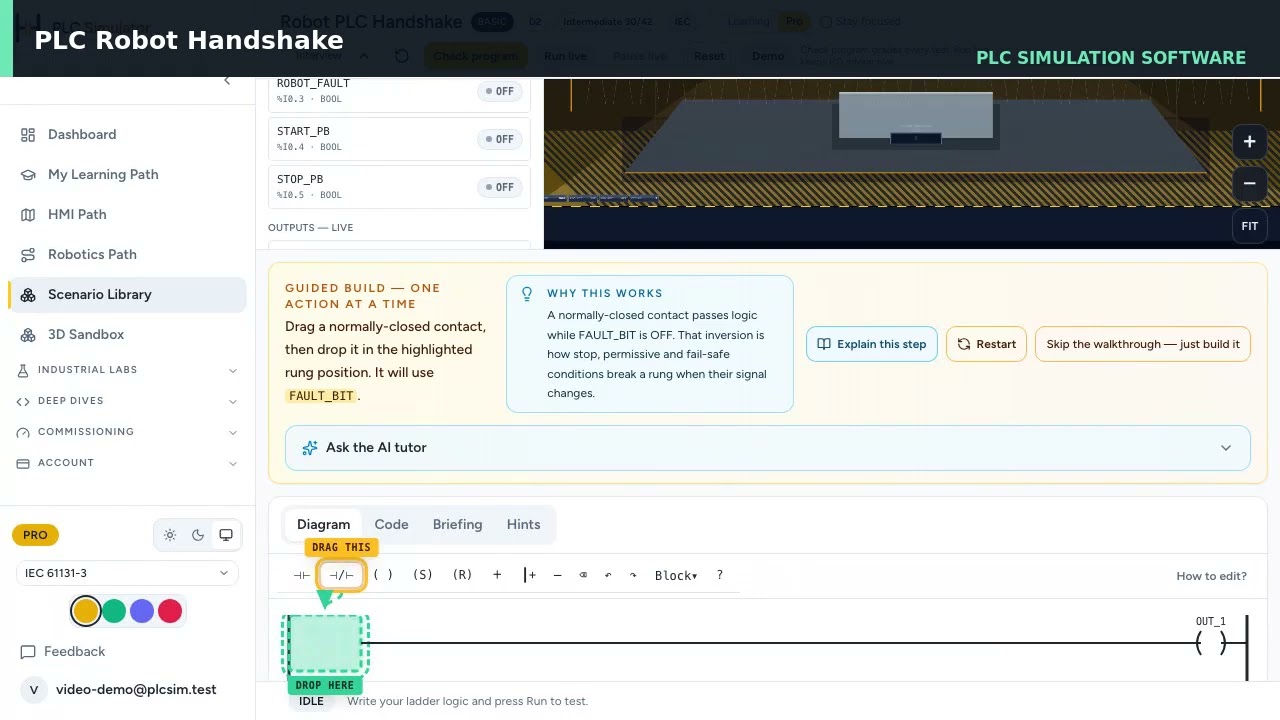1280x720 pixels.
Task: Skip the walkthrough — just build it
Action: pyautogui.click(x=1143, y=344)
